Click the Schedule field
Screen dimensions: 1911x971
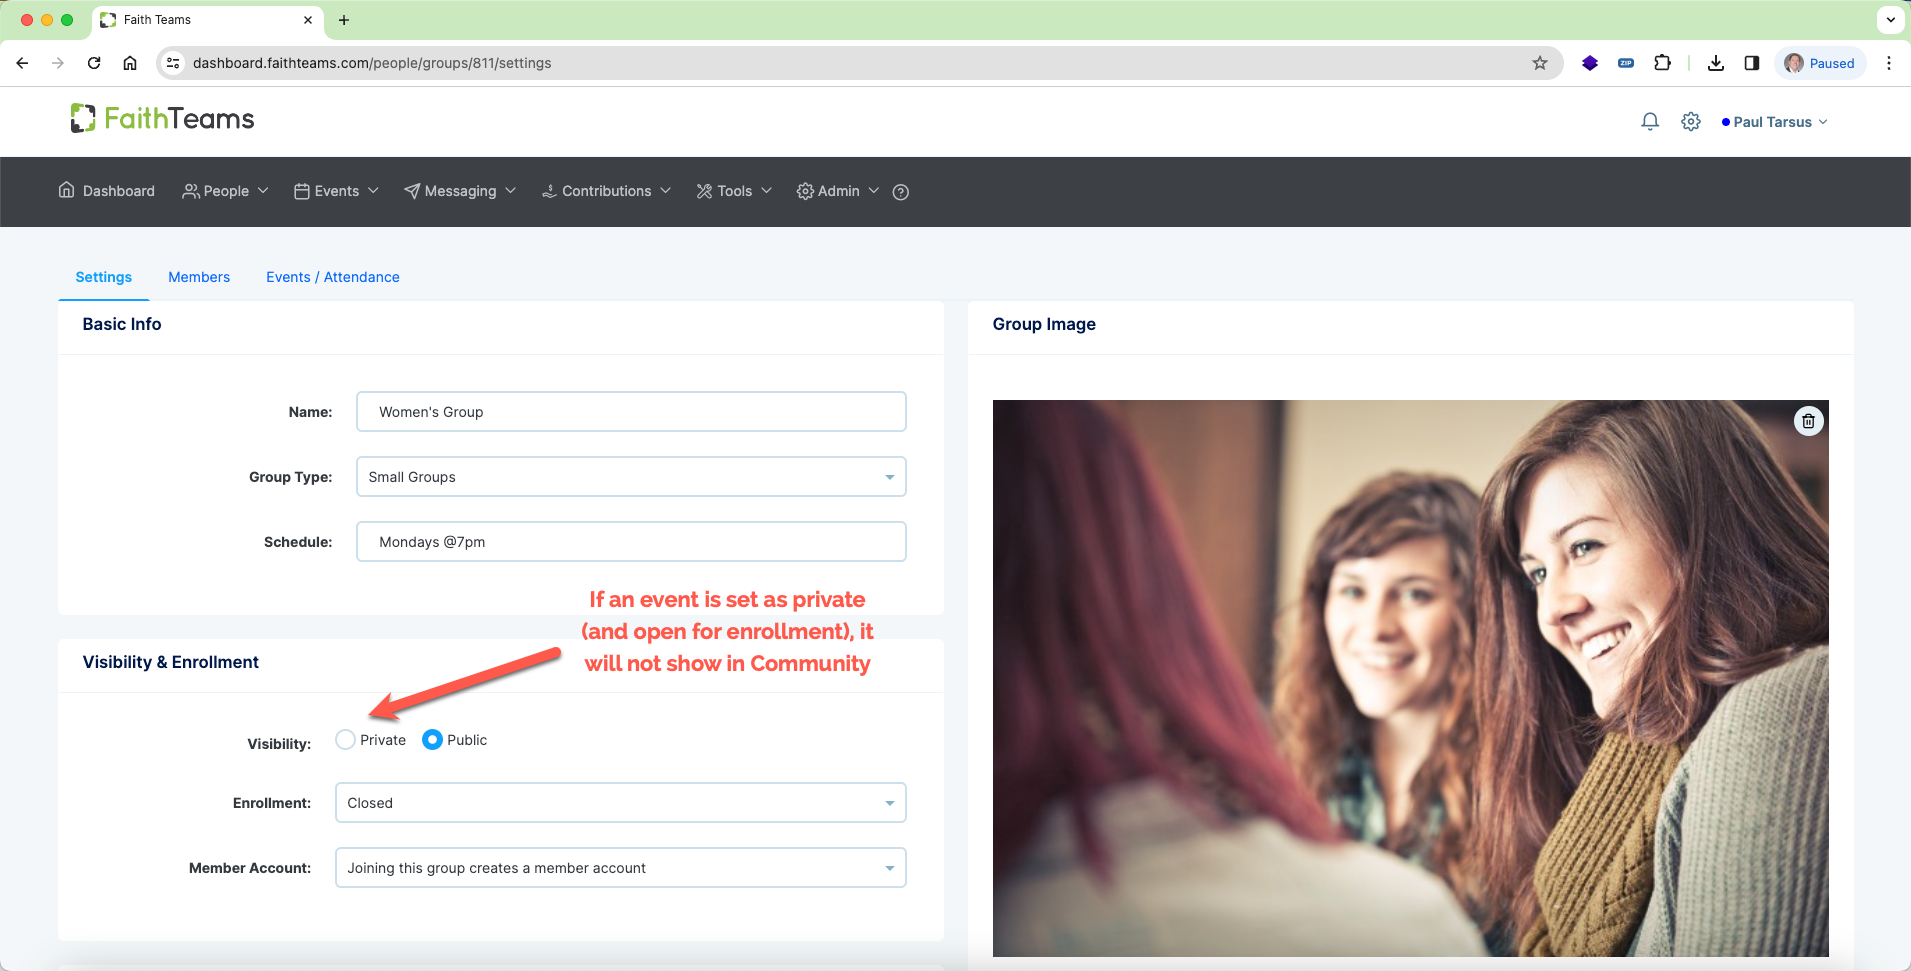631,542
